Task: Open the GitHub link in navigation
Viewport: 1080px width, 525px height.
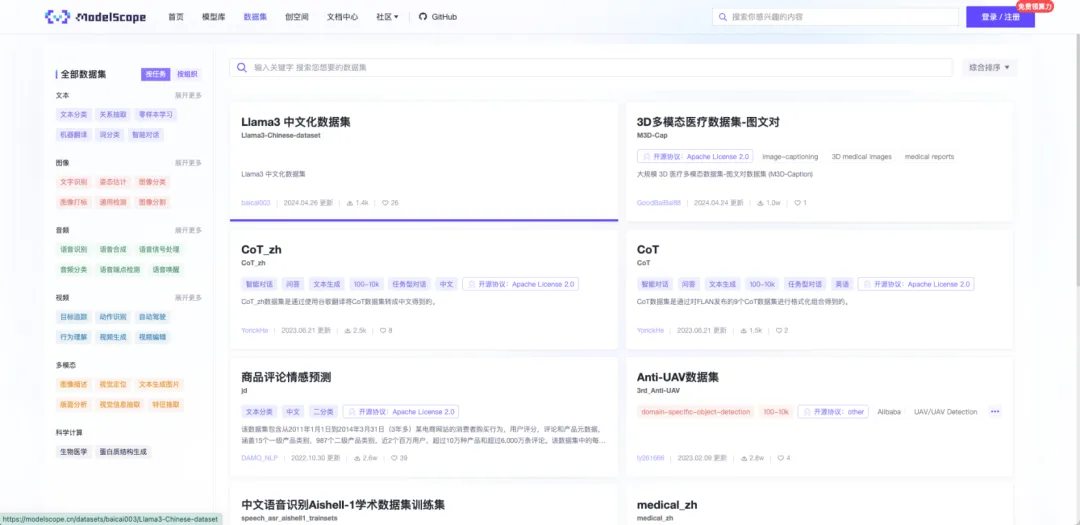Action: click(x=437, y=17)
